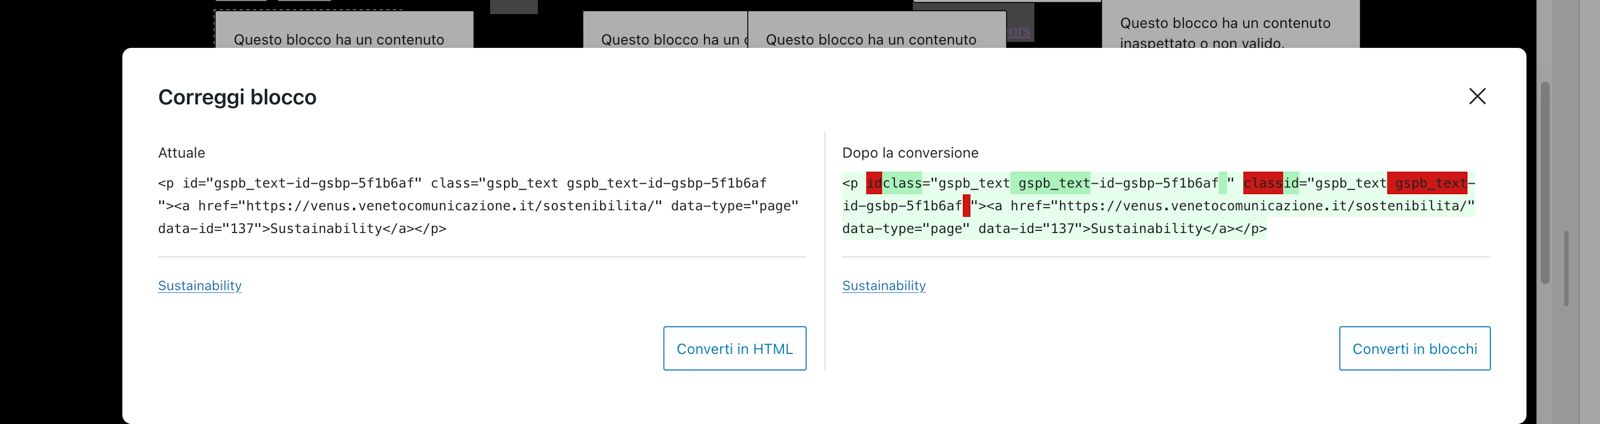Open Sustainability link under Dopo la conversione
Viewport: 1600px width, 424px height.
click(884, 286)
